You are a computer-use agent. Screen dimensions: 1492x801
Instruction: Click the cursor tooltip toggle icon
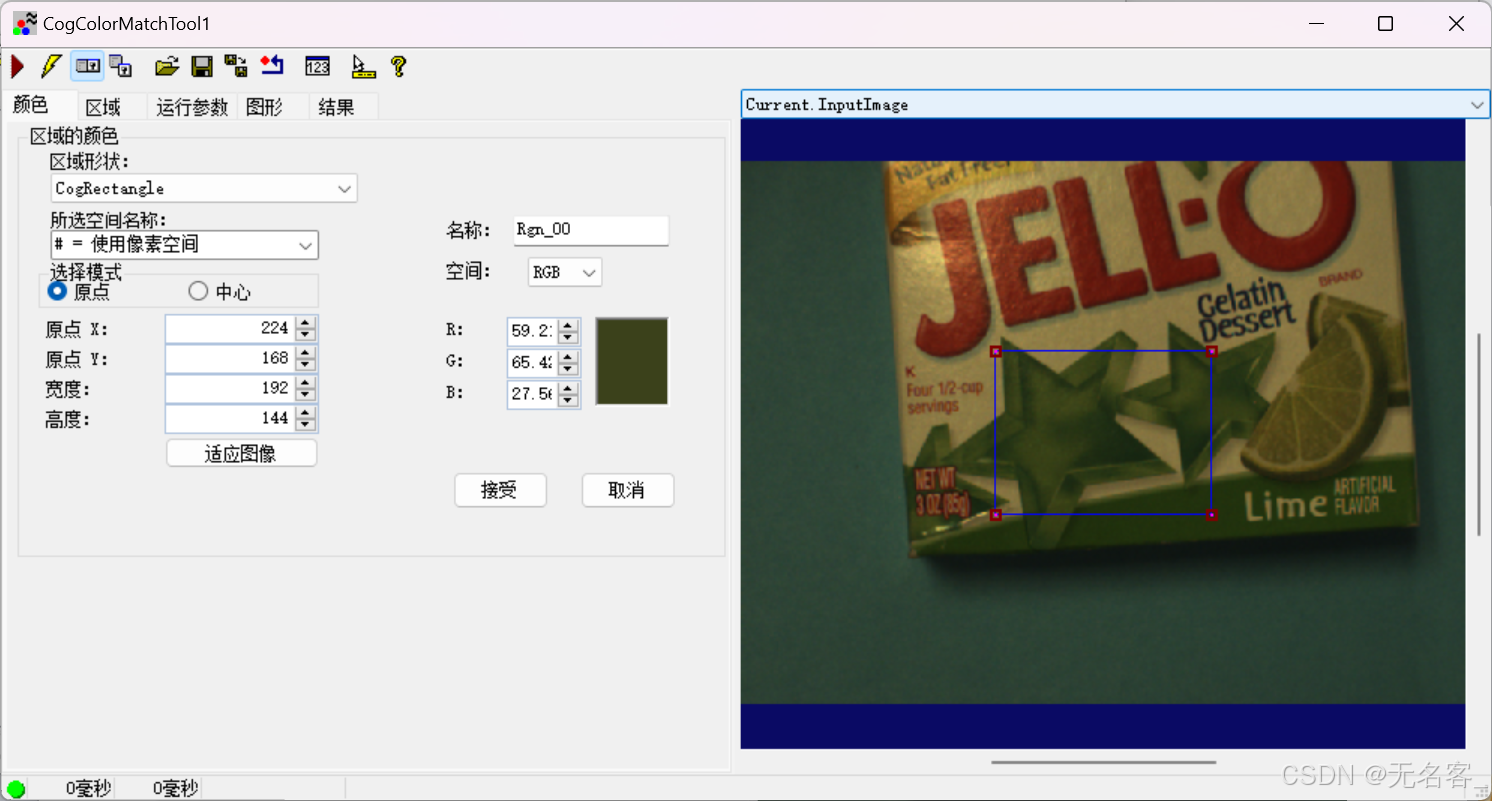click(x=363, y=67)
